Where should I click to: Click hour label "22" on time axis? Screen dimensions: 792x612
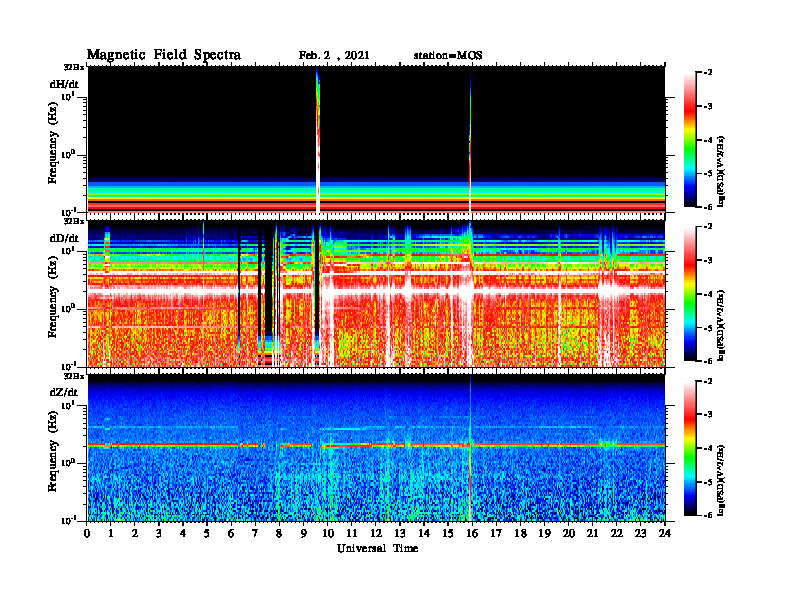(x=617, y=533)
